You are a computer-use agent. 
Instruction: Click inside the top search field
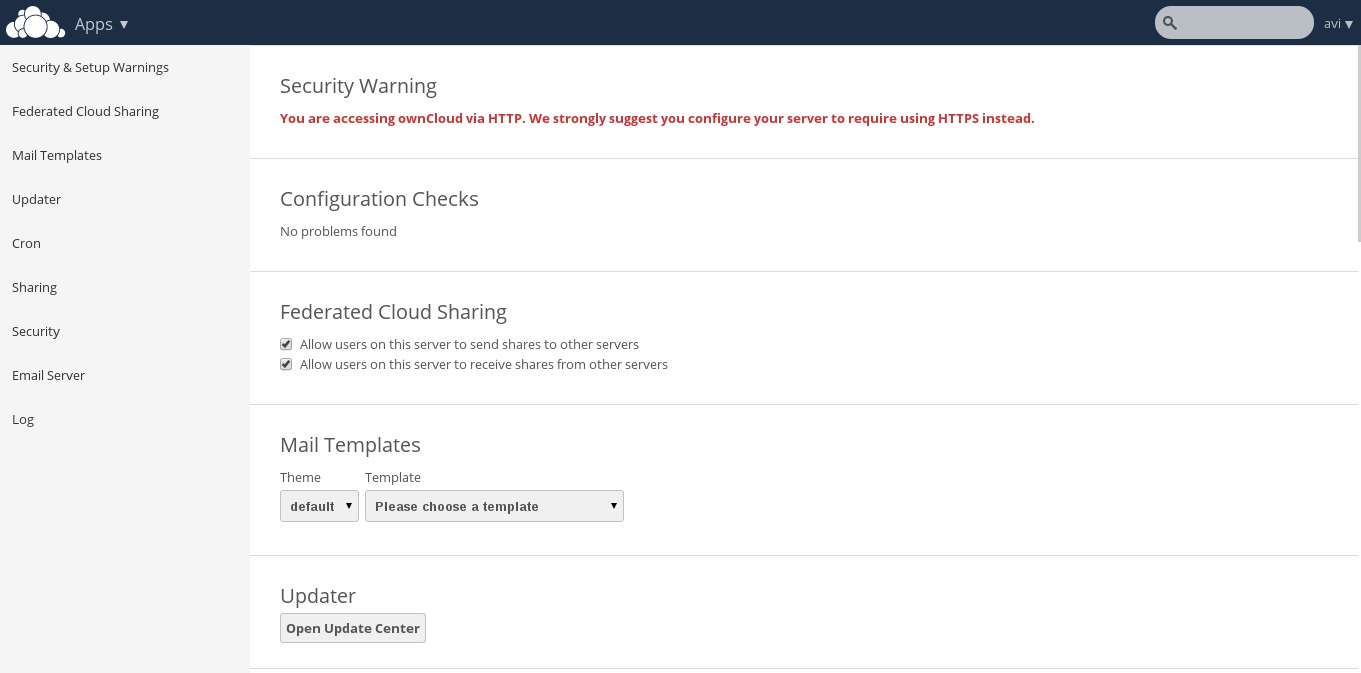click(x=1243, y=23)
